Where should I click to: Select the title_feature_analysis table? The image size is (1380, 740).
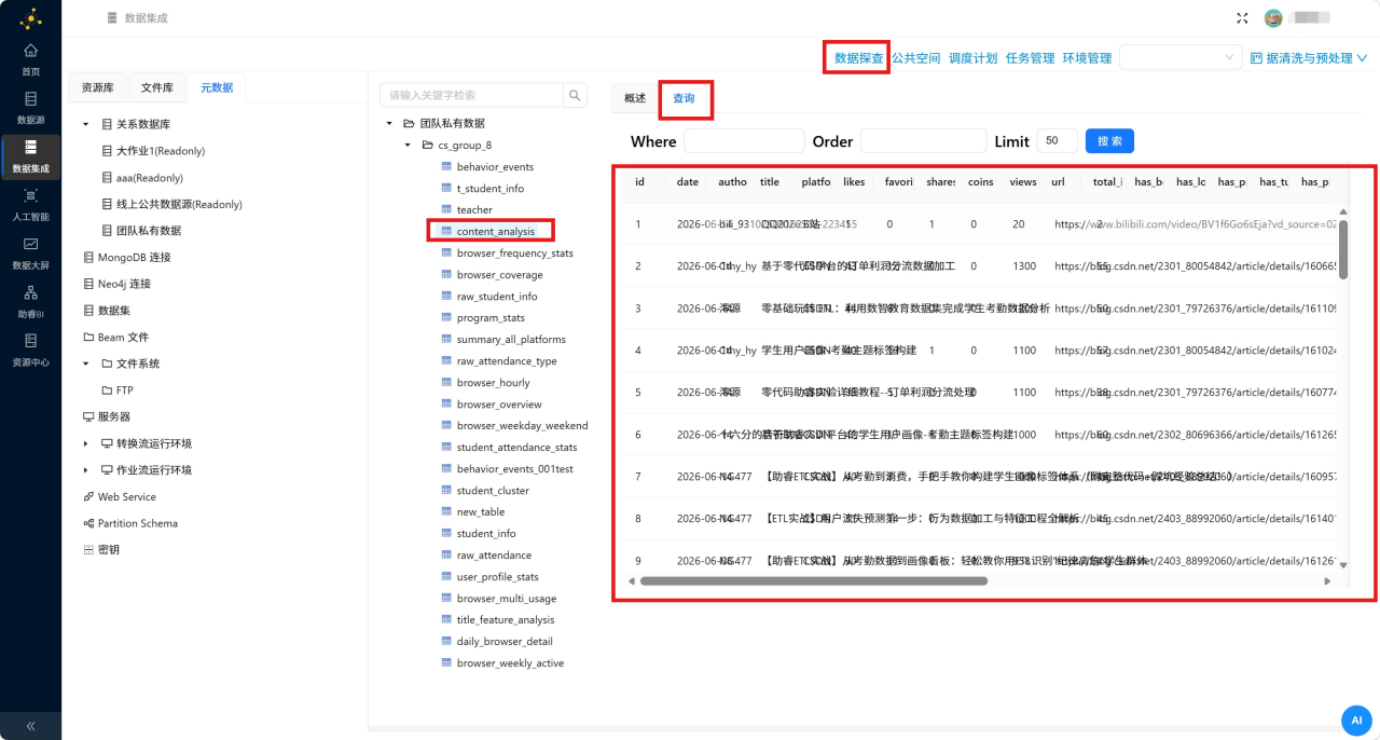point(506,620)
